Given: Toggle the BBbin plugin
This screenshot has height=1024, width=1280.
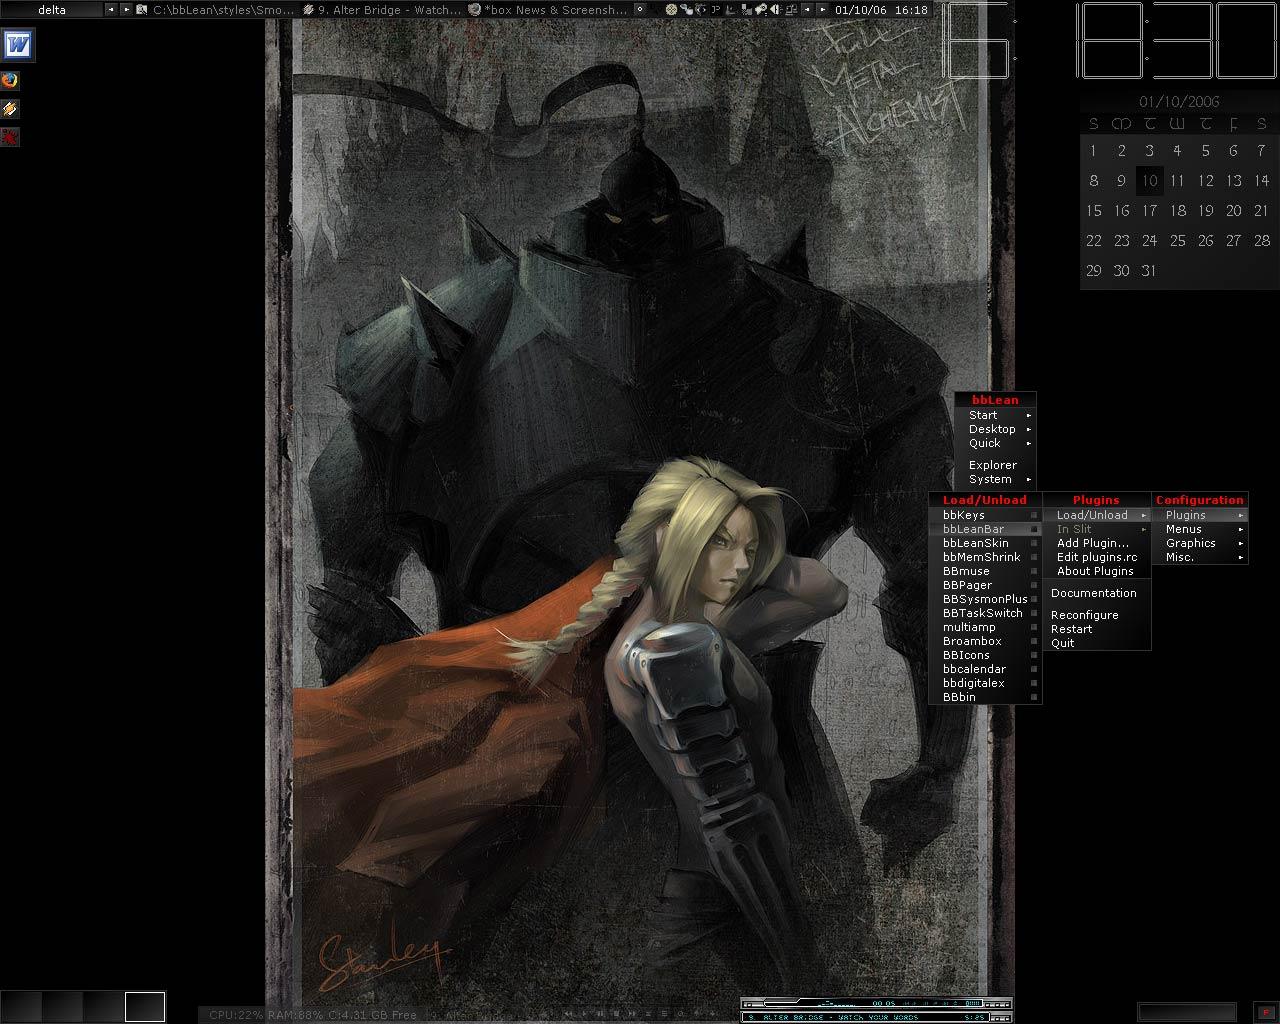Looking at the screenshot, I should pyautogui.click(x=985, y=697).
